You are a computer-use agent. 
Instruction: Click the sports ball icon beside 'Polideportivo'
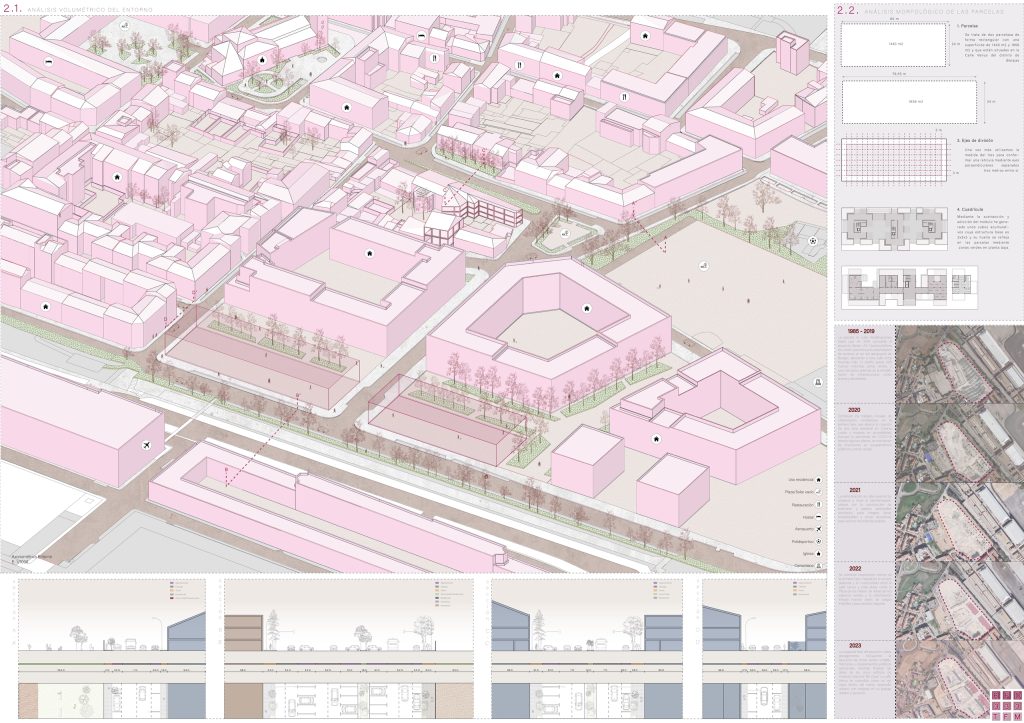pyautogui.click(x=818, y=541)
